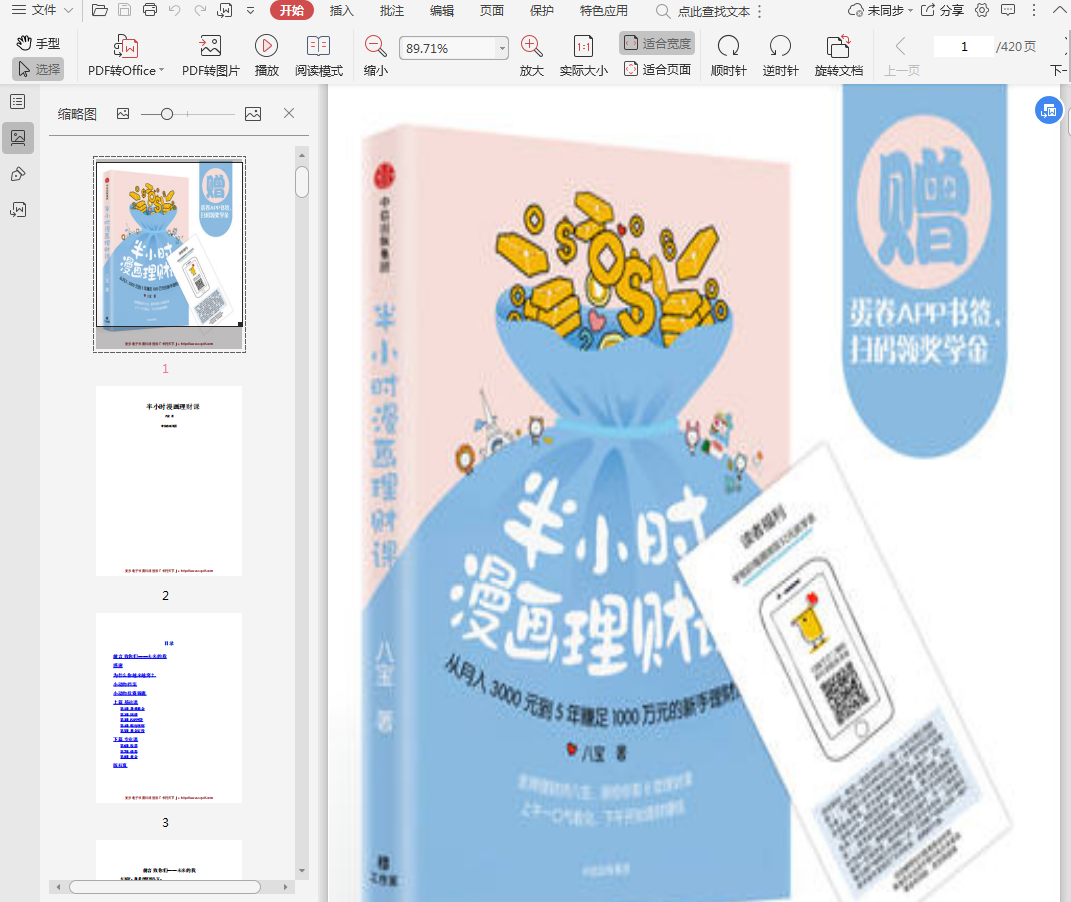Screen dimensions: 1071x902
Task: Set view to 实际大小 actual size
Action: tap(583, 56)
